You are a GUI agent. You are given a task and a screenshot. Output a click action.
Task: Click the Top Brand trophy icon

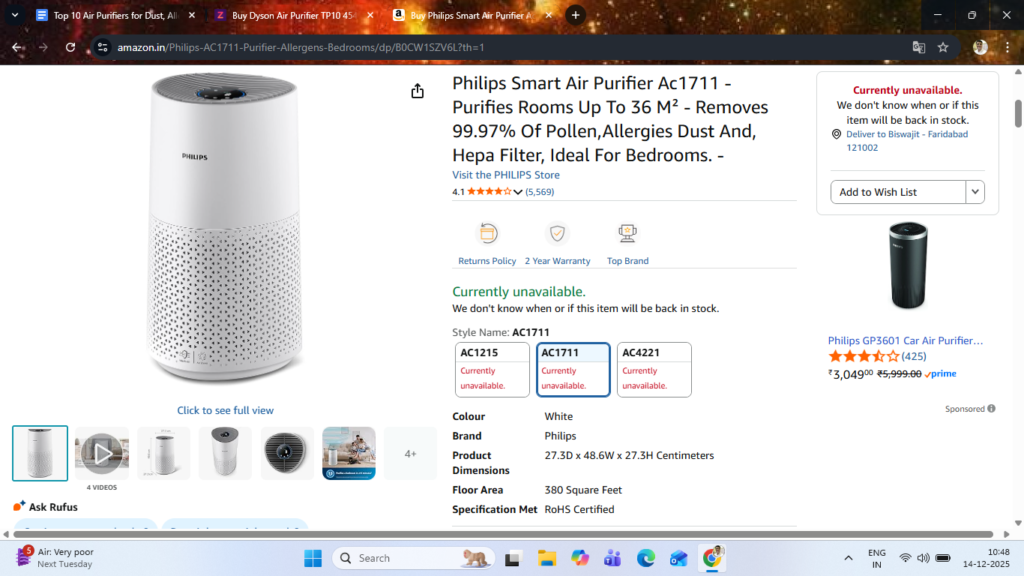(x=627, y=234)
